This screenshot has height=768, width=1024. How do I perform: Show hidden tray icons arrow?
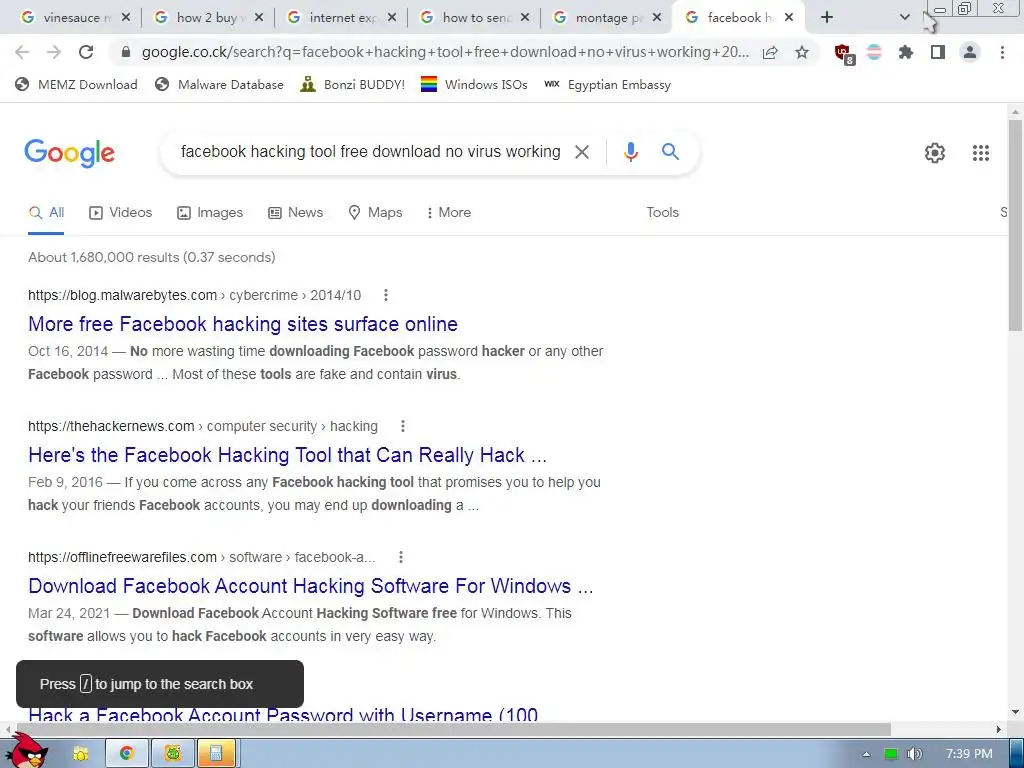tap(866, 754)
